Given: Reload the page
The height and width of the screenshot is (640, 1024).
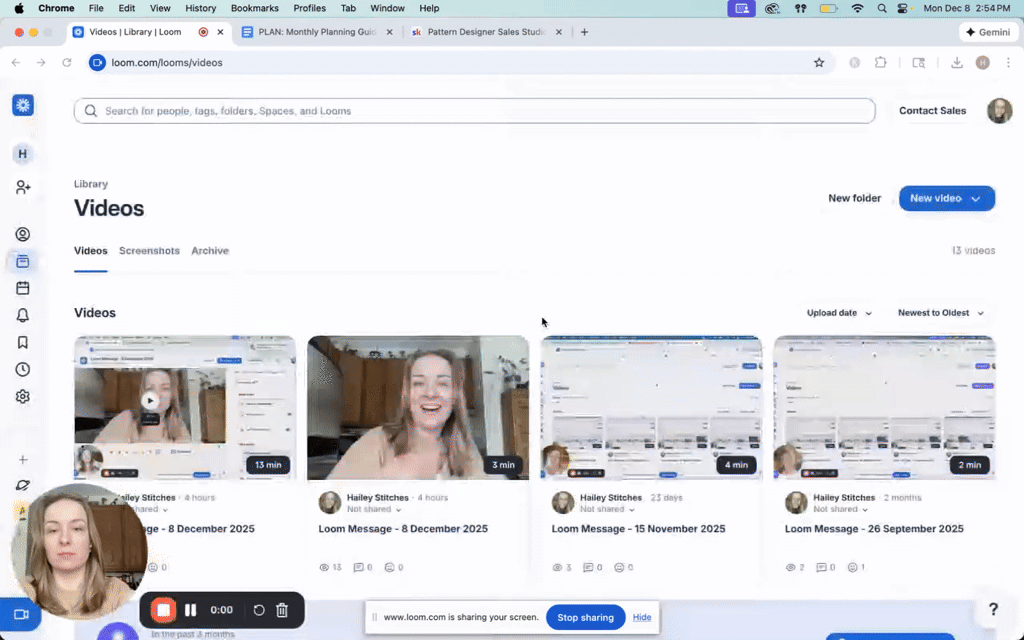Looking at the screenshot, I should (67, 63).
